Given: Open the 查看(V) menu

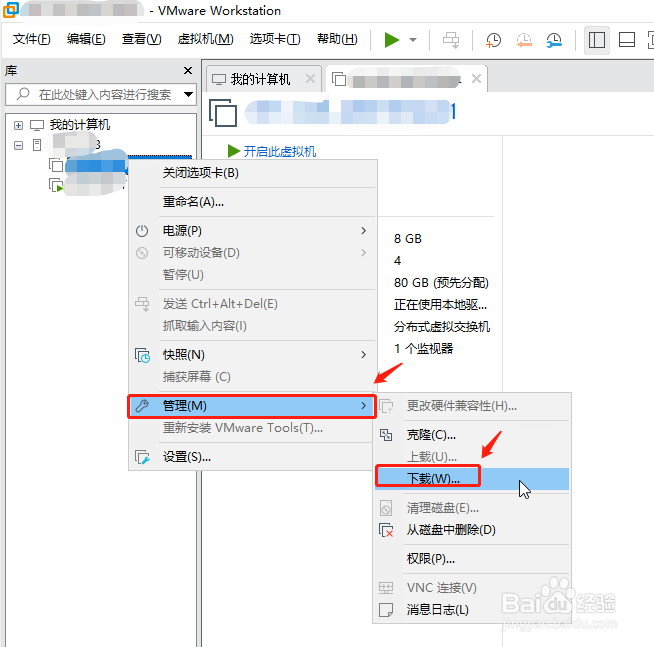Looking at the screenshot, I should pos(141,39).
